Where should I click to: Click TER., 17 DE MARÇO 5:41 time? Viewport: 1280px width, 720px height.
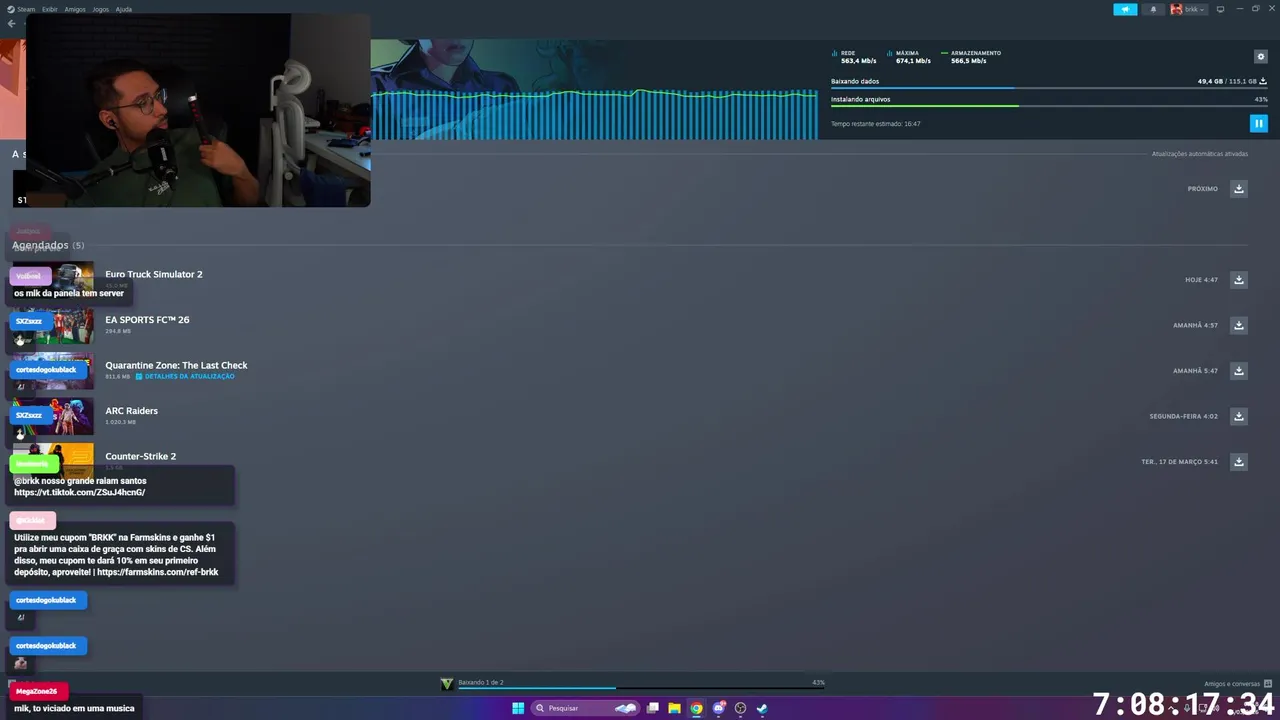(1179, 462)
